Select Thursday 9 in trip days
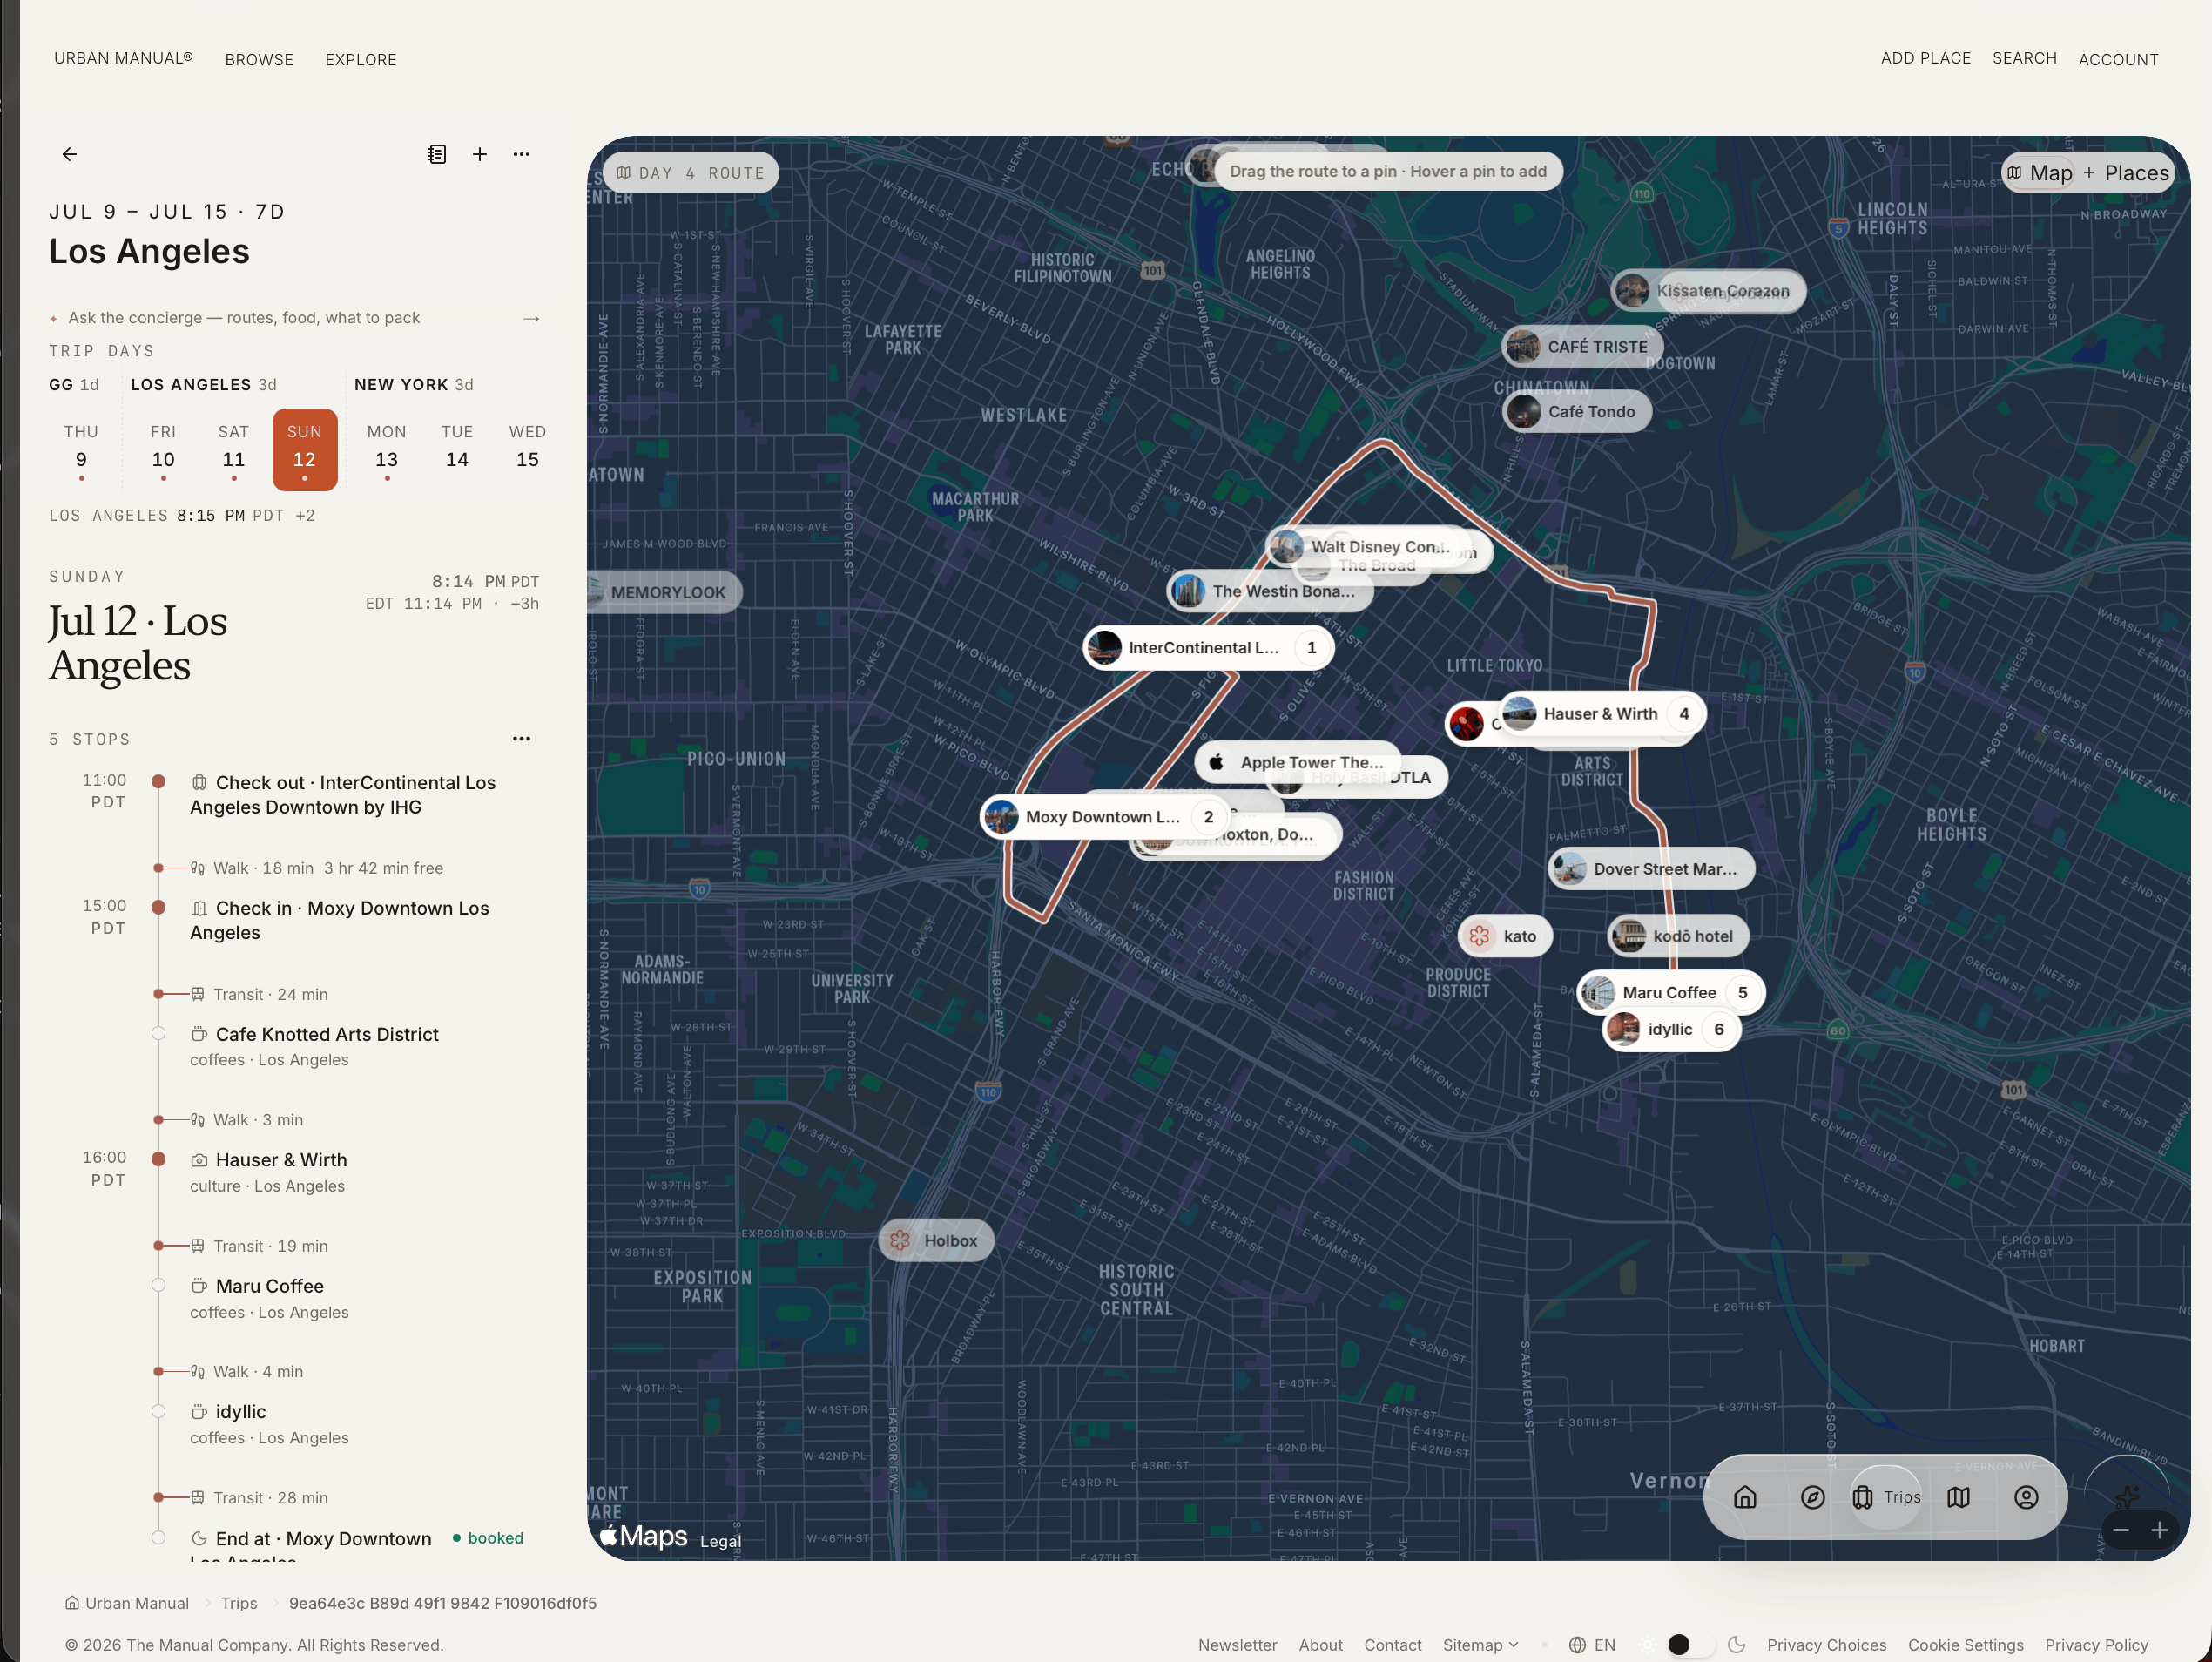The height and width of the screenshot is (1662, 2212). pyautogui.click(x=81, y=449)
